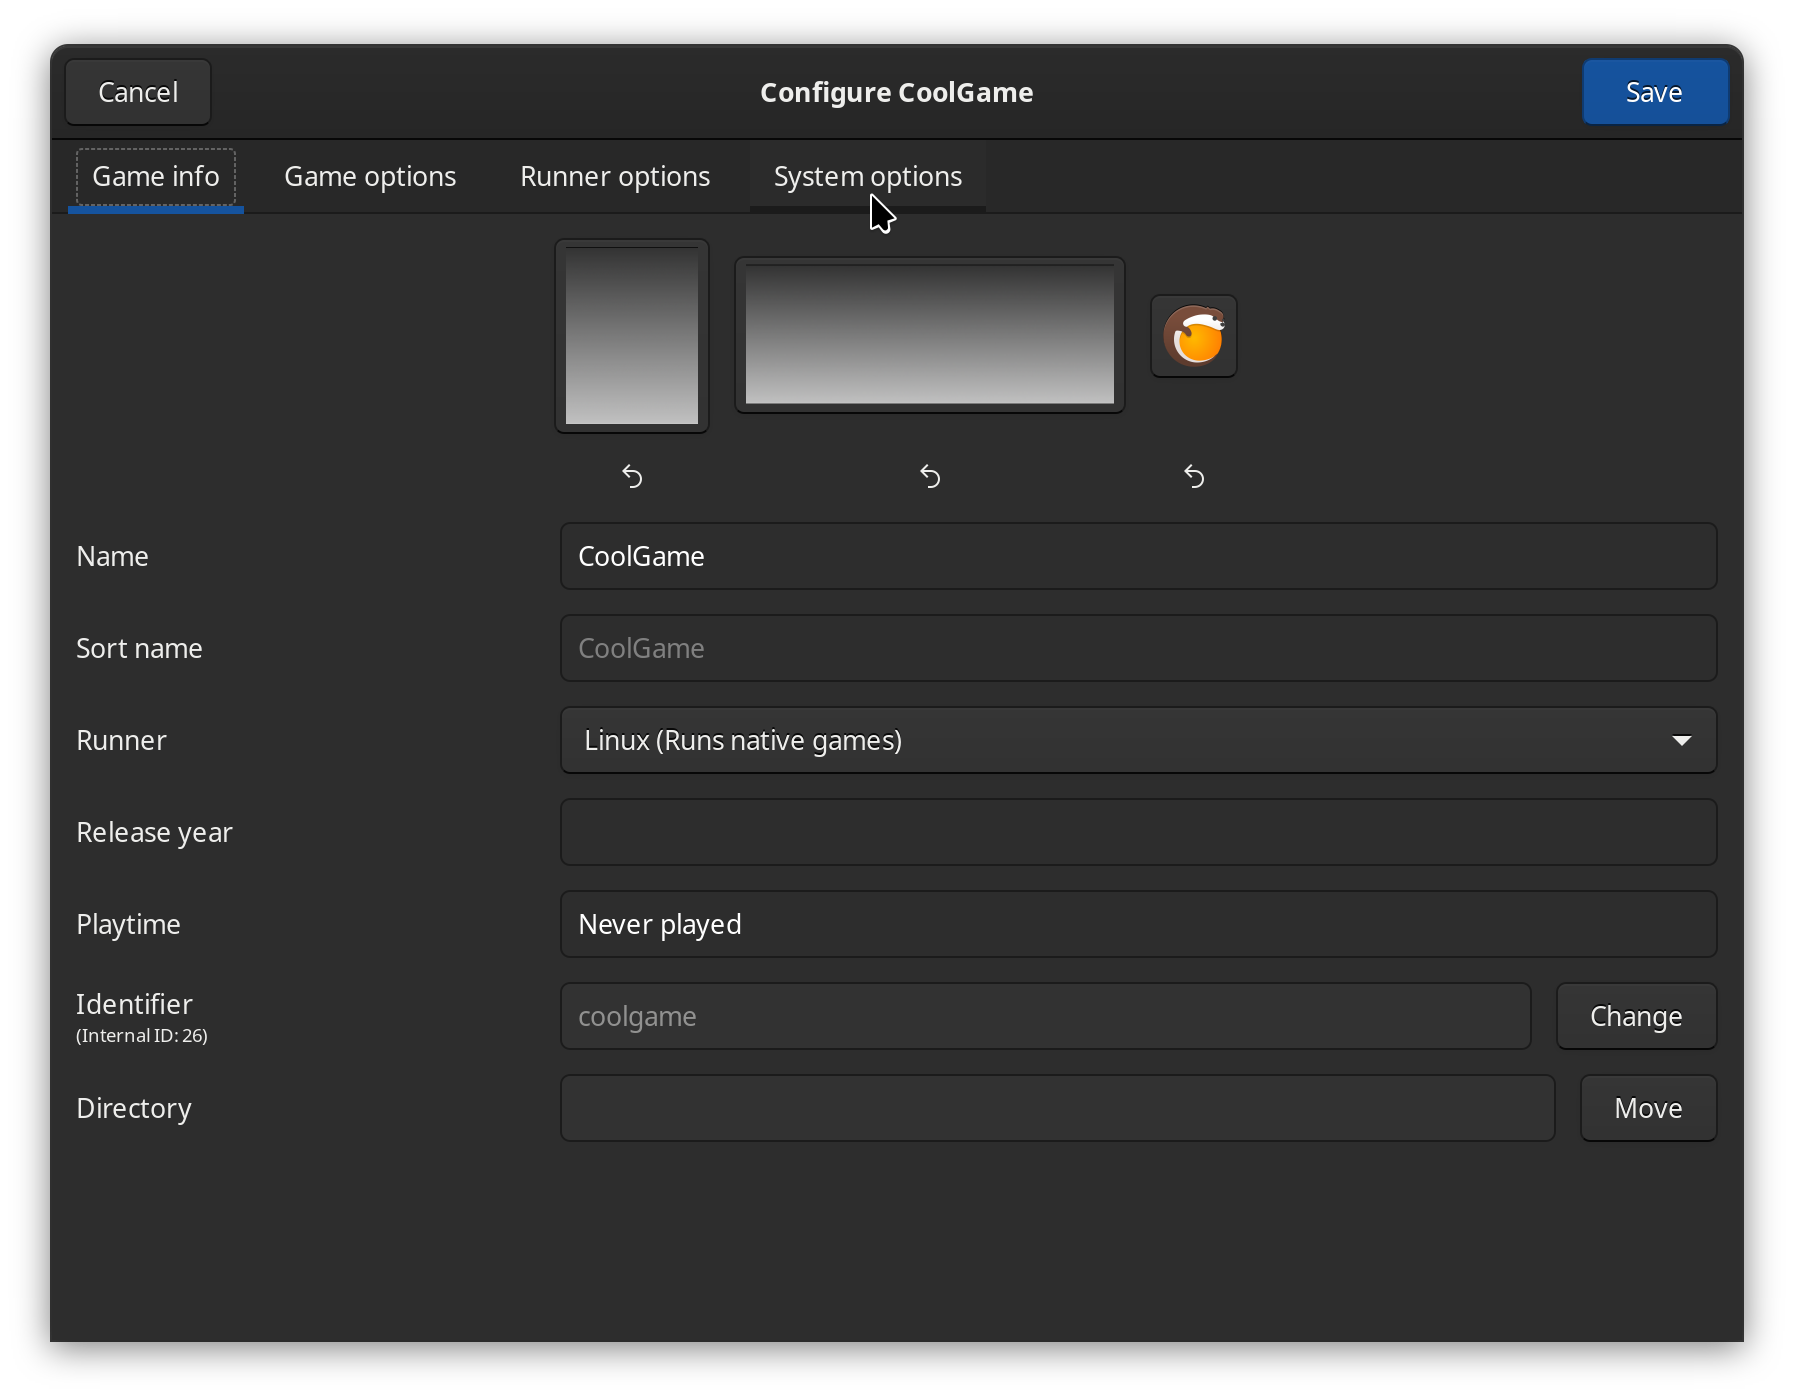Expand the Runner dropdown

(x=1138, y=740)
